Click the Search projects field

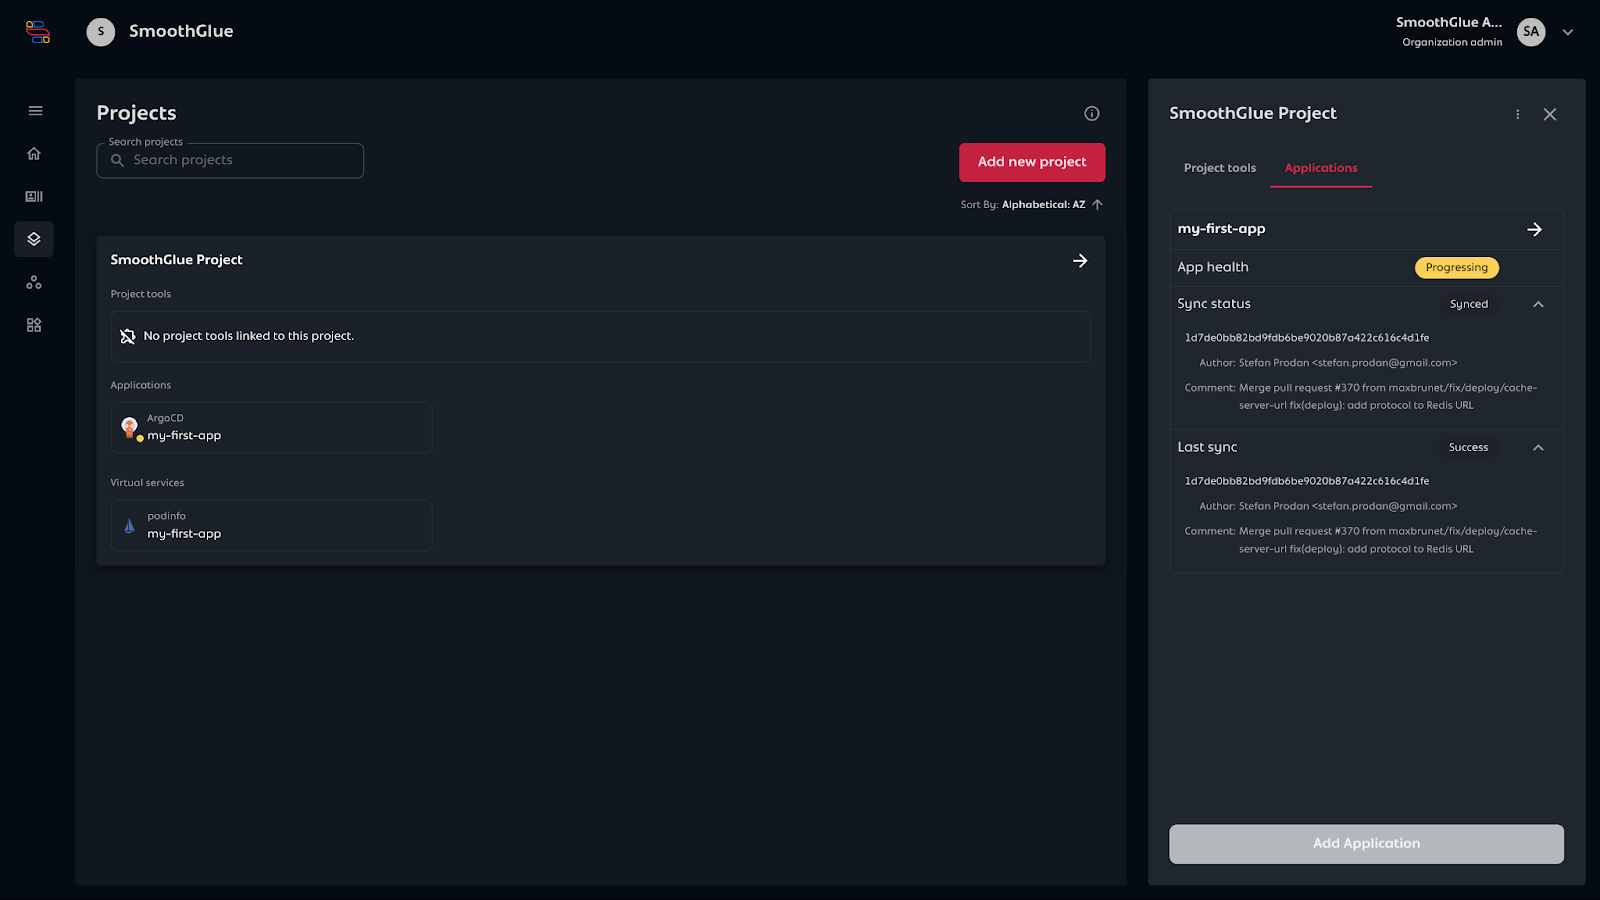point(230,160)
